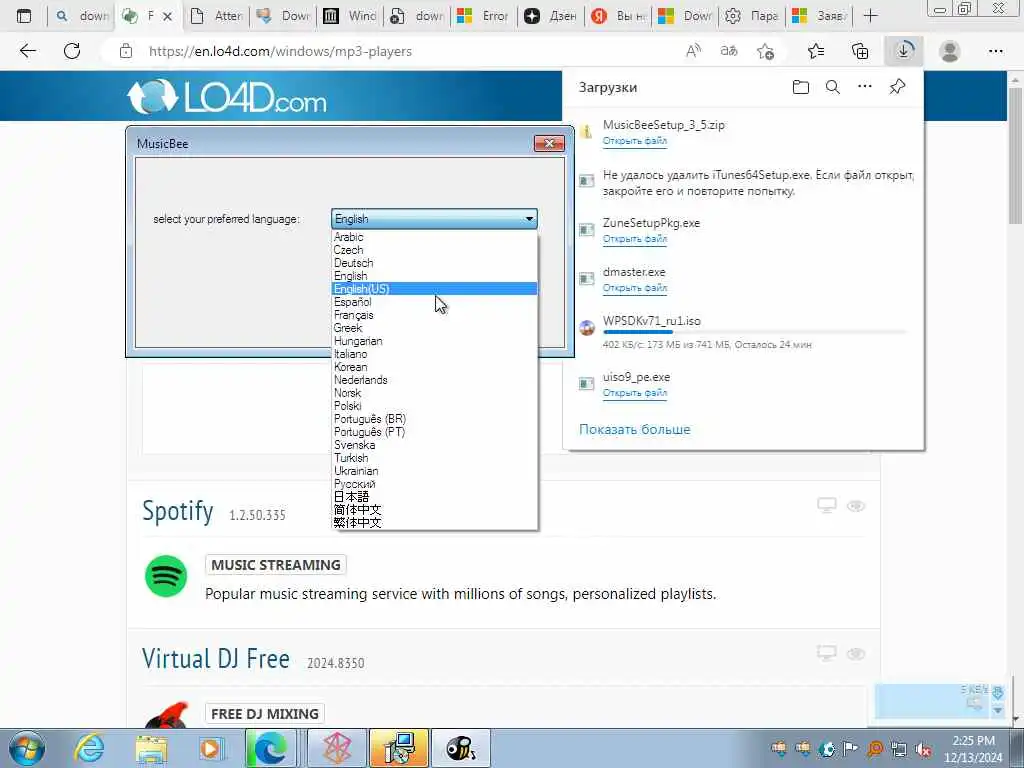Open the browser profile avatar
Viewport: 1024px width, 768px height.
(949, 51)
